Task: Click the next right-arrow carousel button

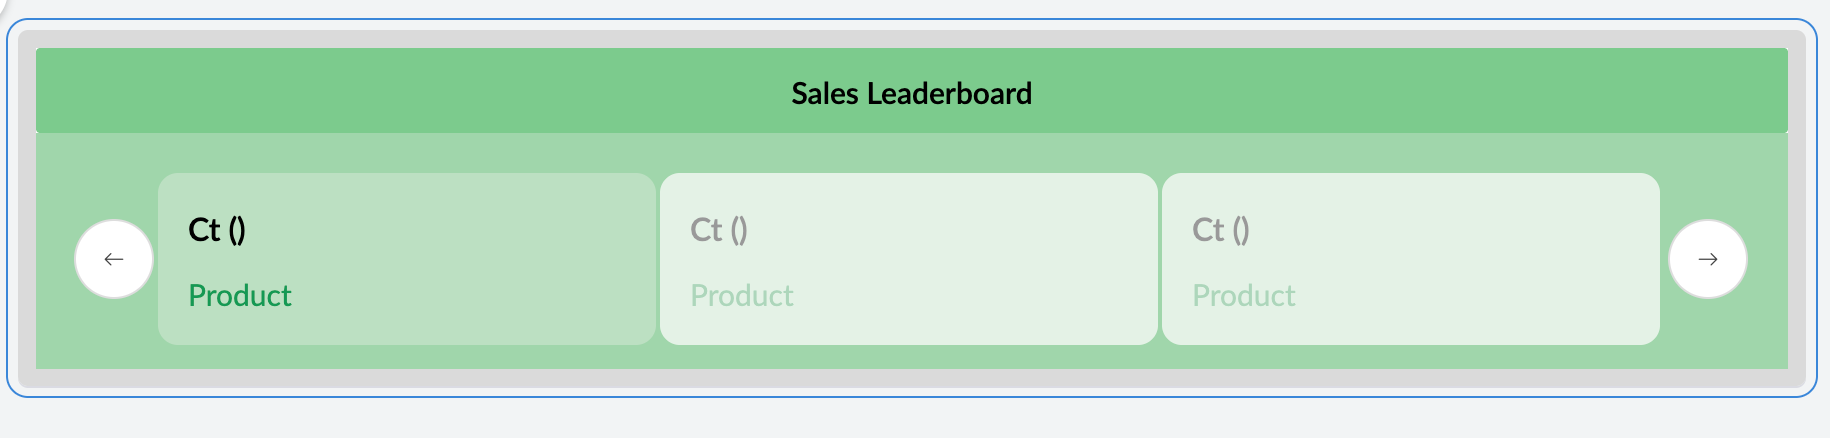Action: pos(1708,259)
